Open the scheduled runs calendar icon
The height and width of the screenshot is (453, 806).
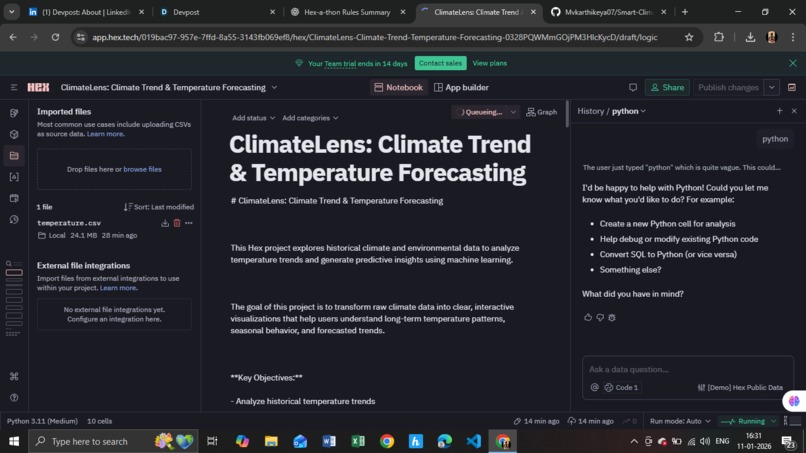click(14, 198)
